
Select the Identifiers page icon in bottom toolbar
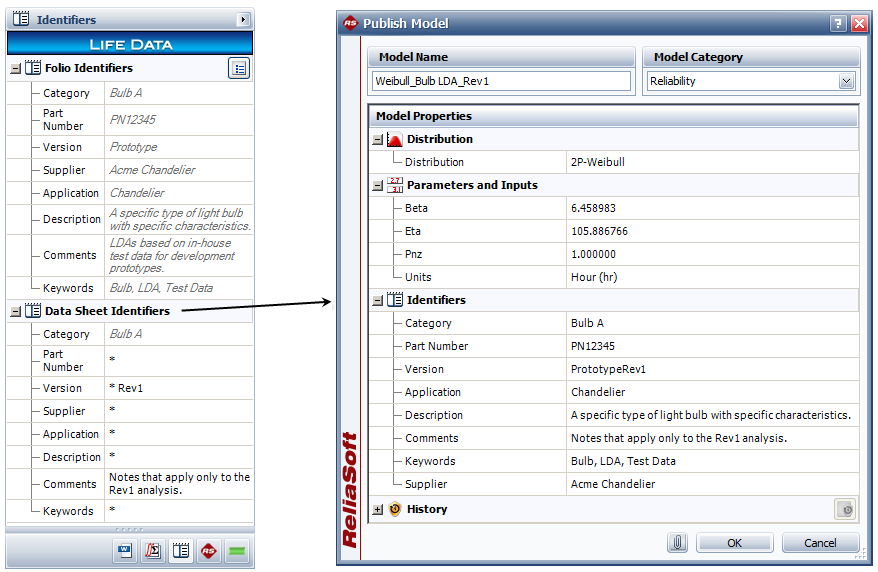(181, 551)
